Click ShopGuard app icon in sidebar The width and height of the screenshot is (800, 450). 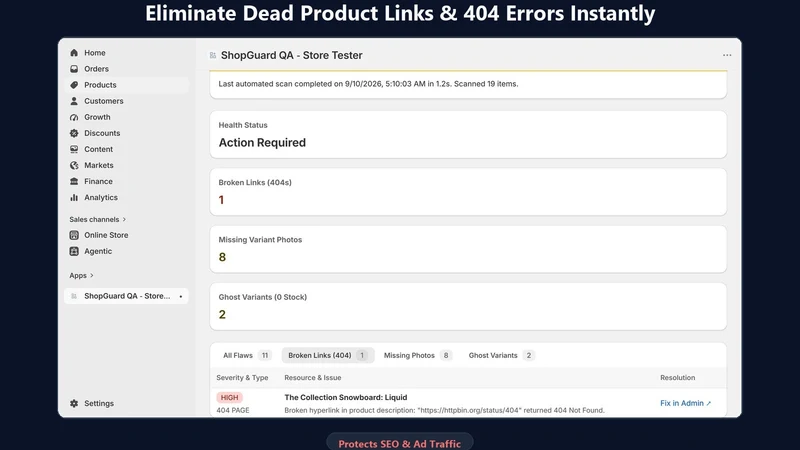(x=74, y=296)
